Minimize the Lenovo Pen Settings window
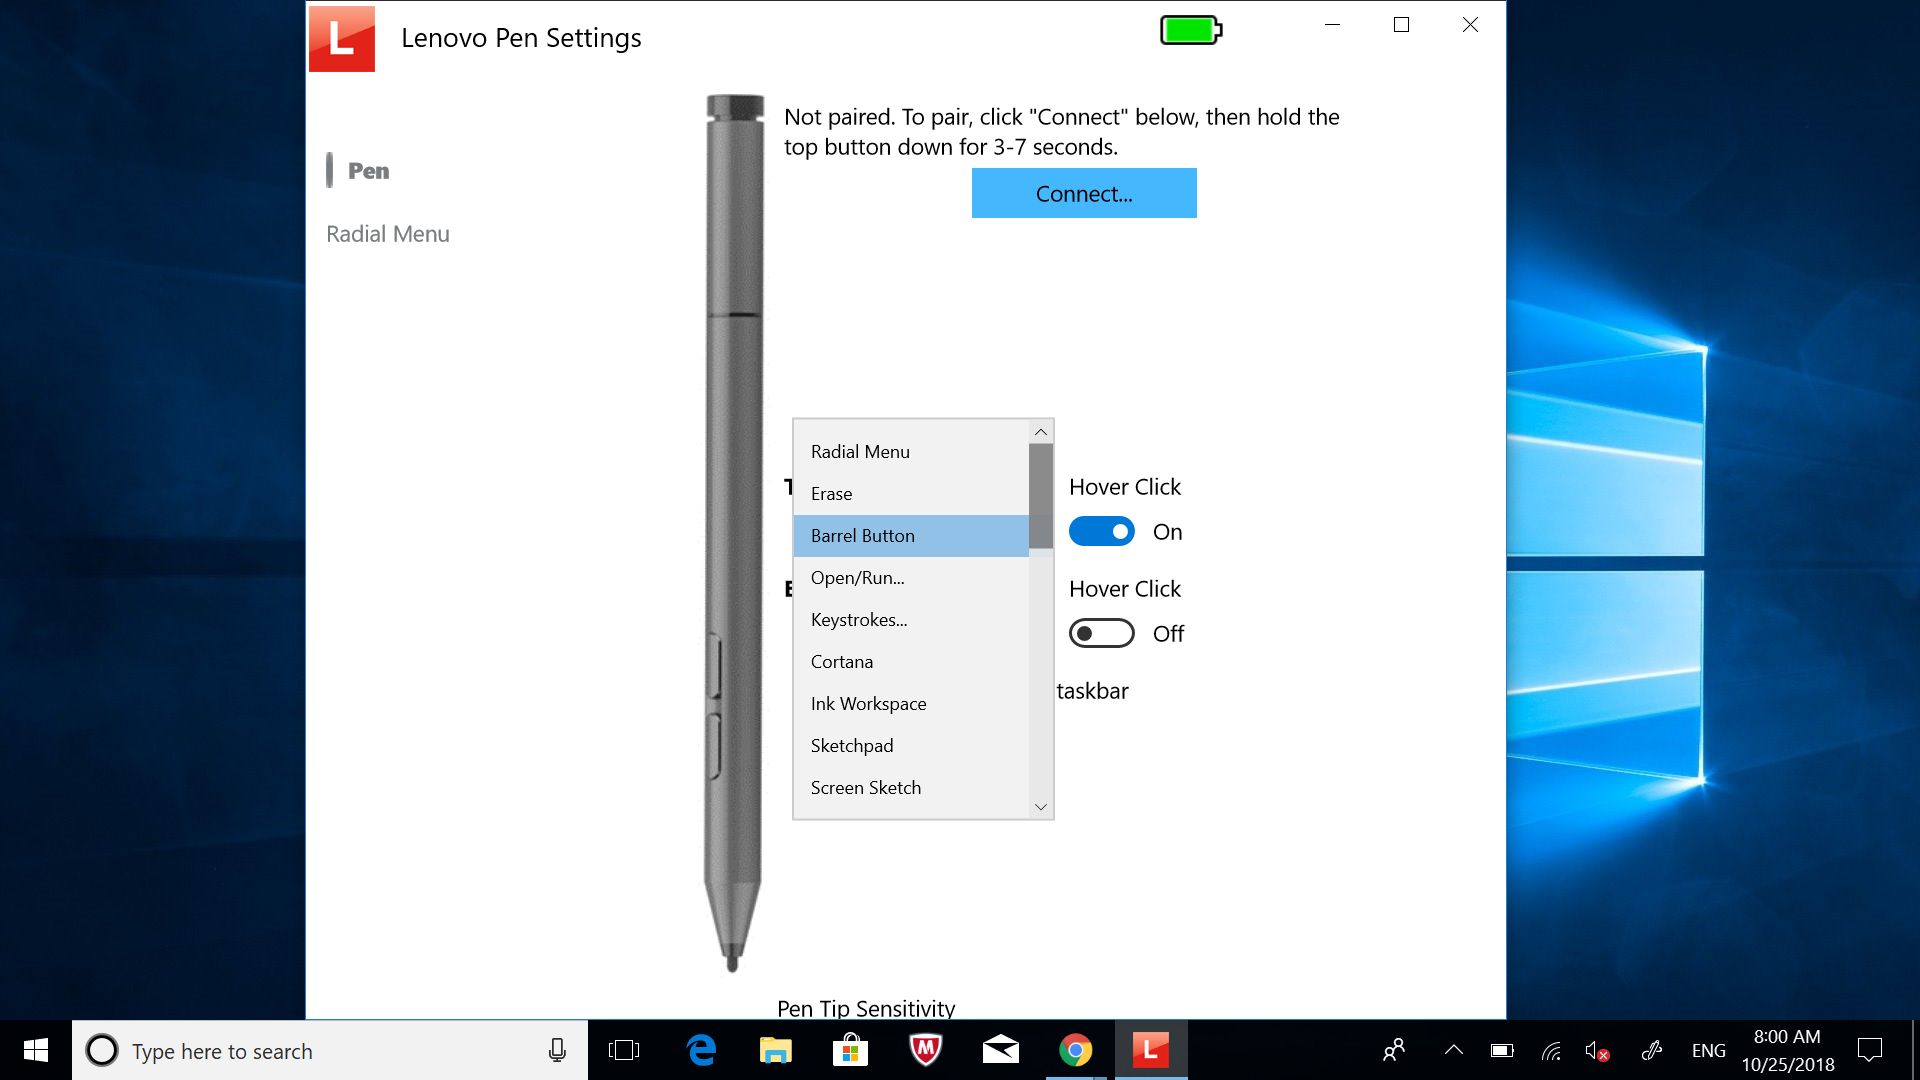The height and width of the screenshot is (1080, 1920). tap(1332, 25)
